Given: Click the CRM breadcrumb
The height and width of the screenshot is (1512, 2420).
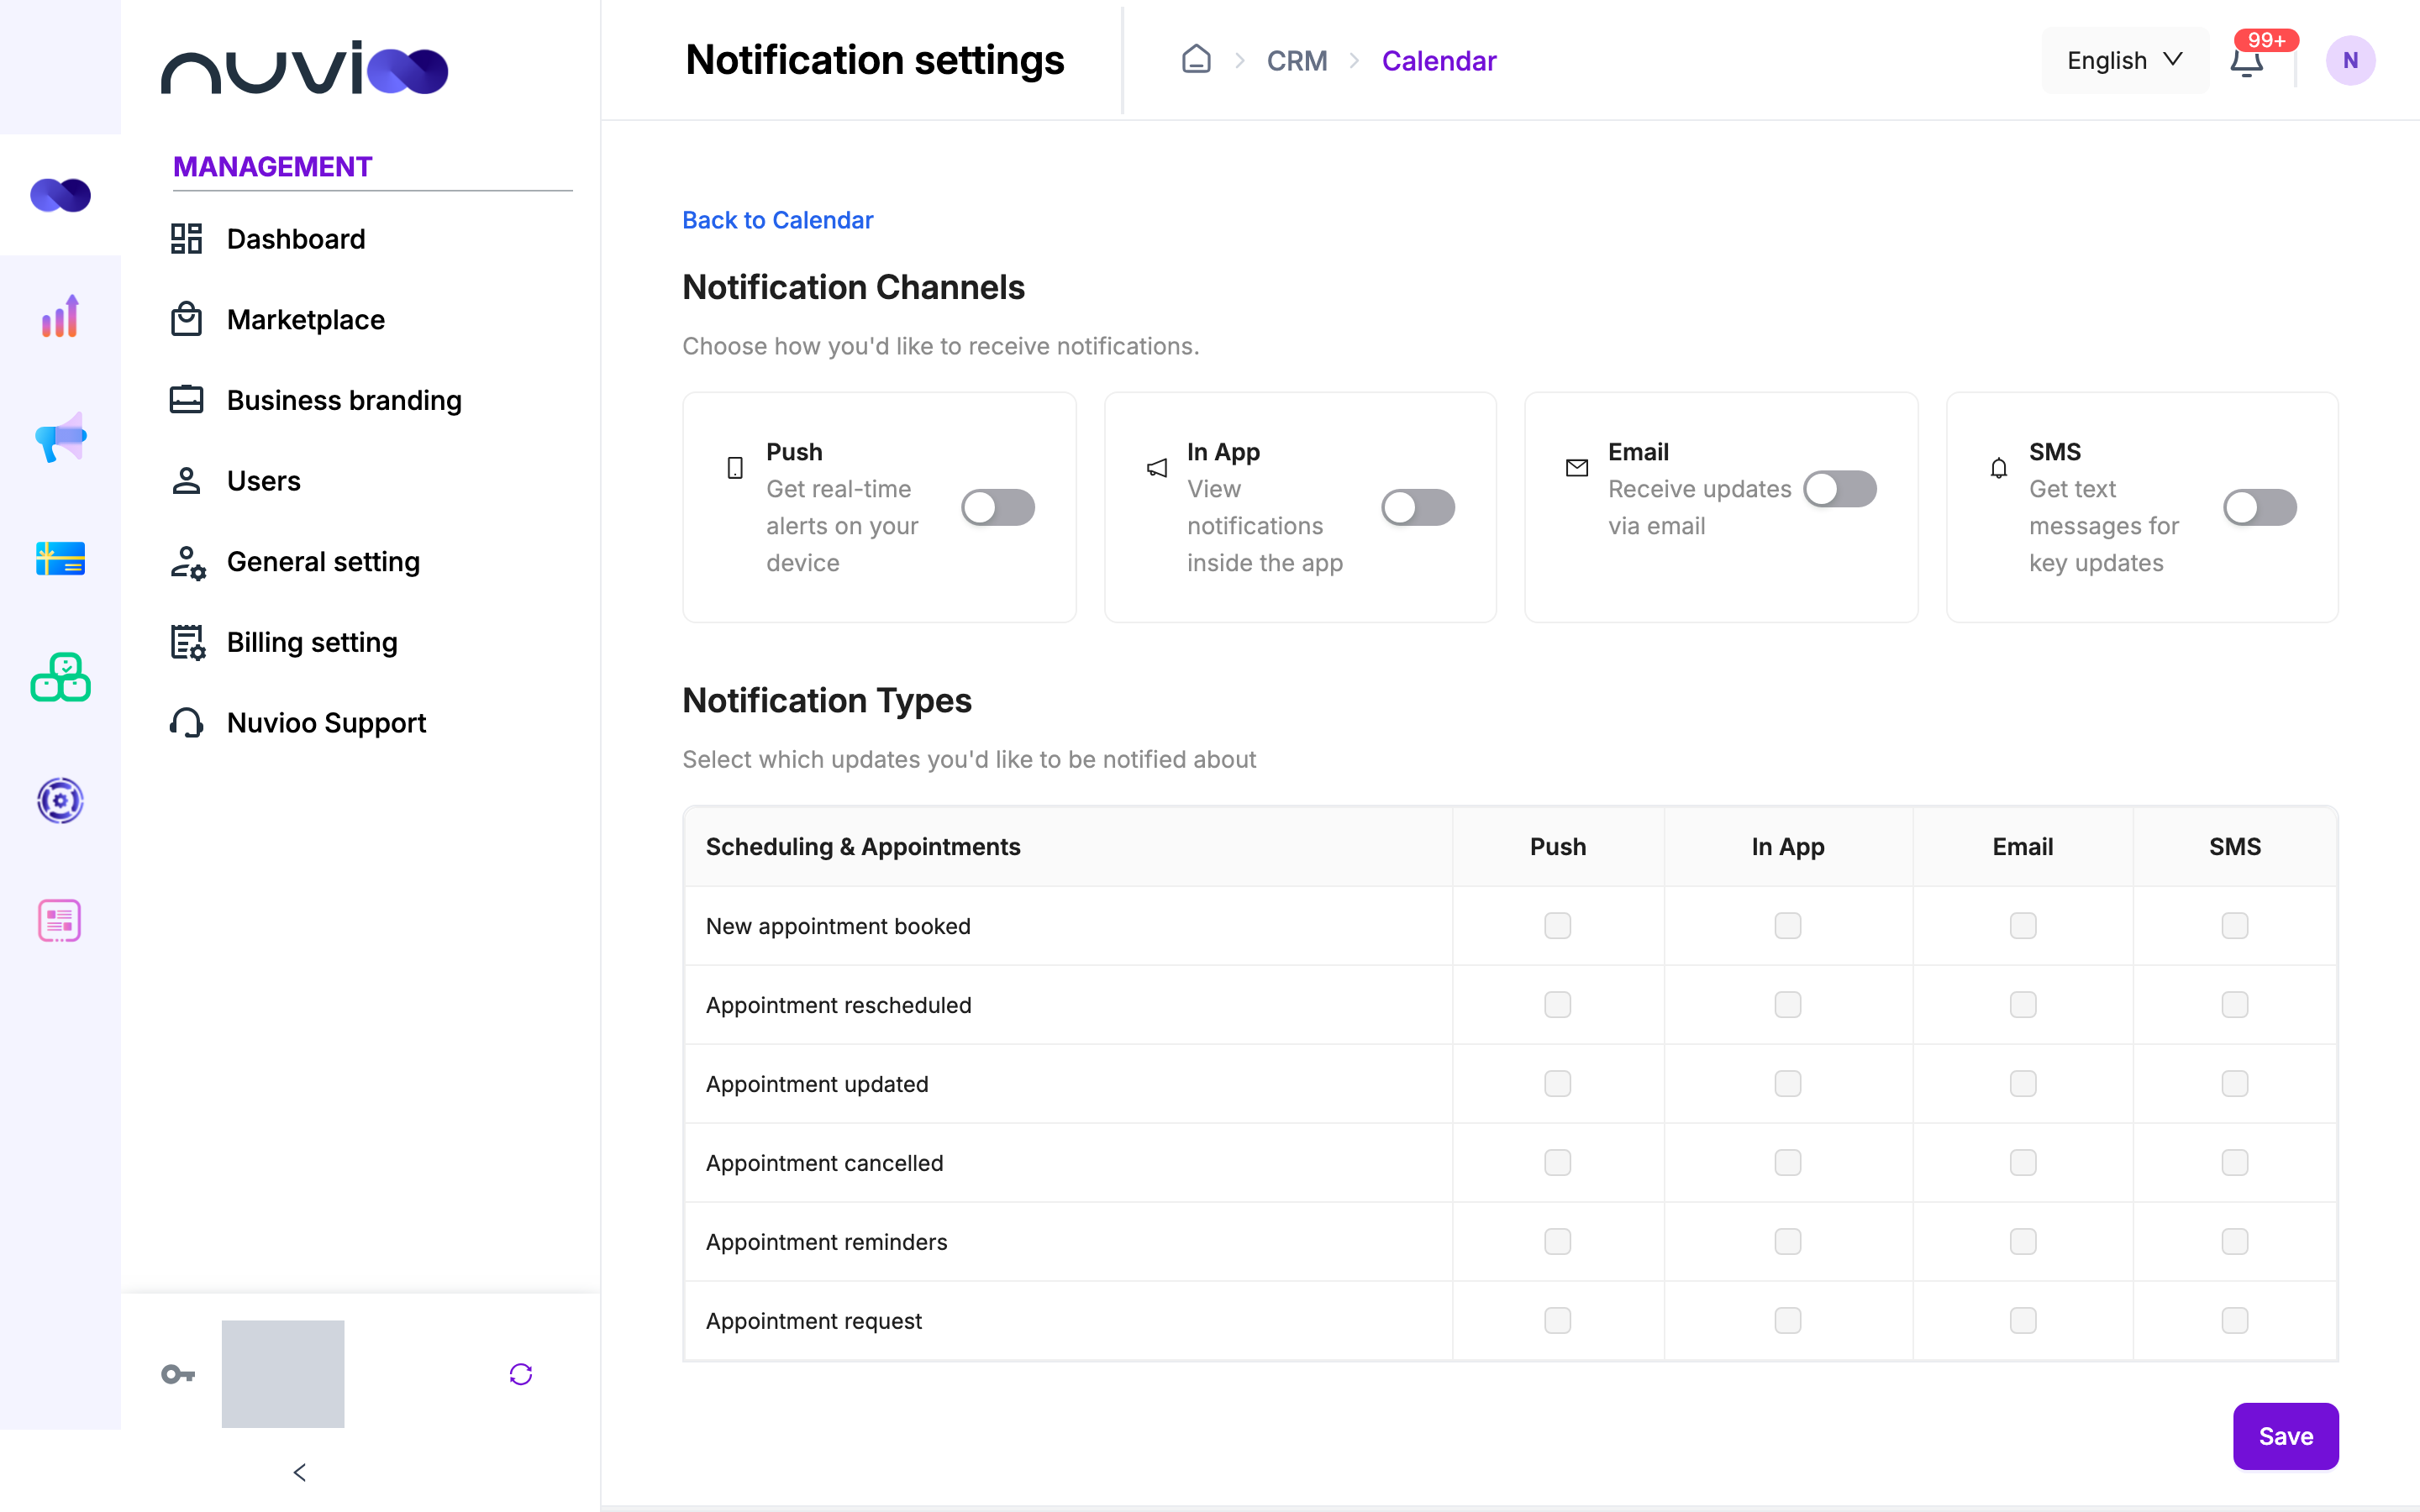Looking at the screenshot, I should [1297, 61].
